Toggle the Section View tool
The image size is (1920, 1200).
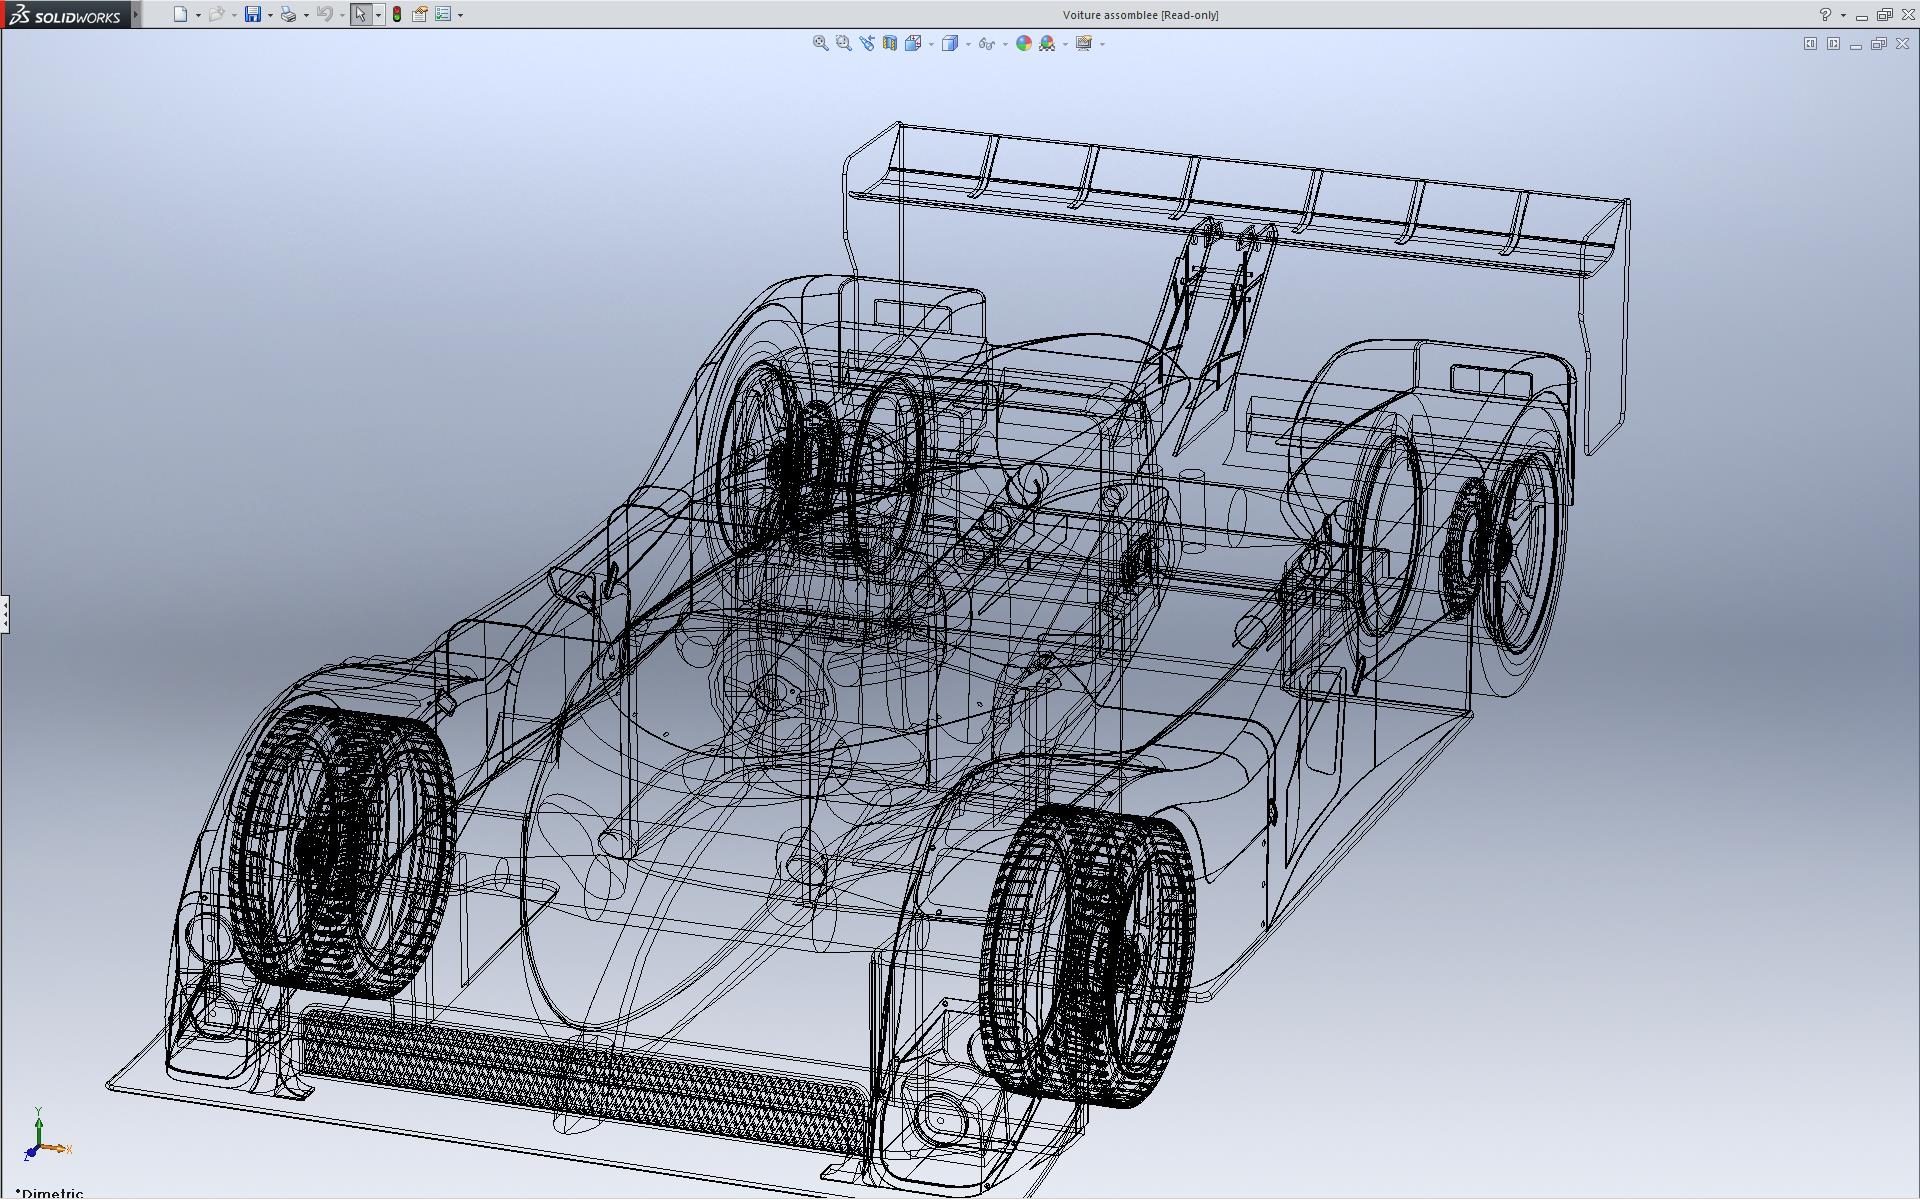coord(889,43)
